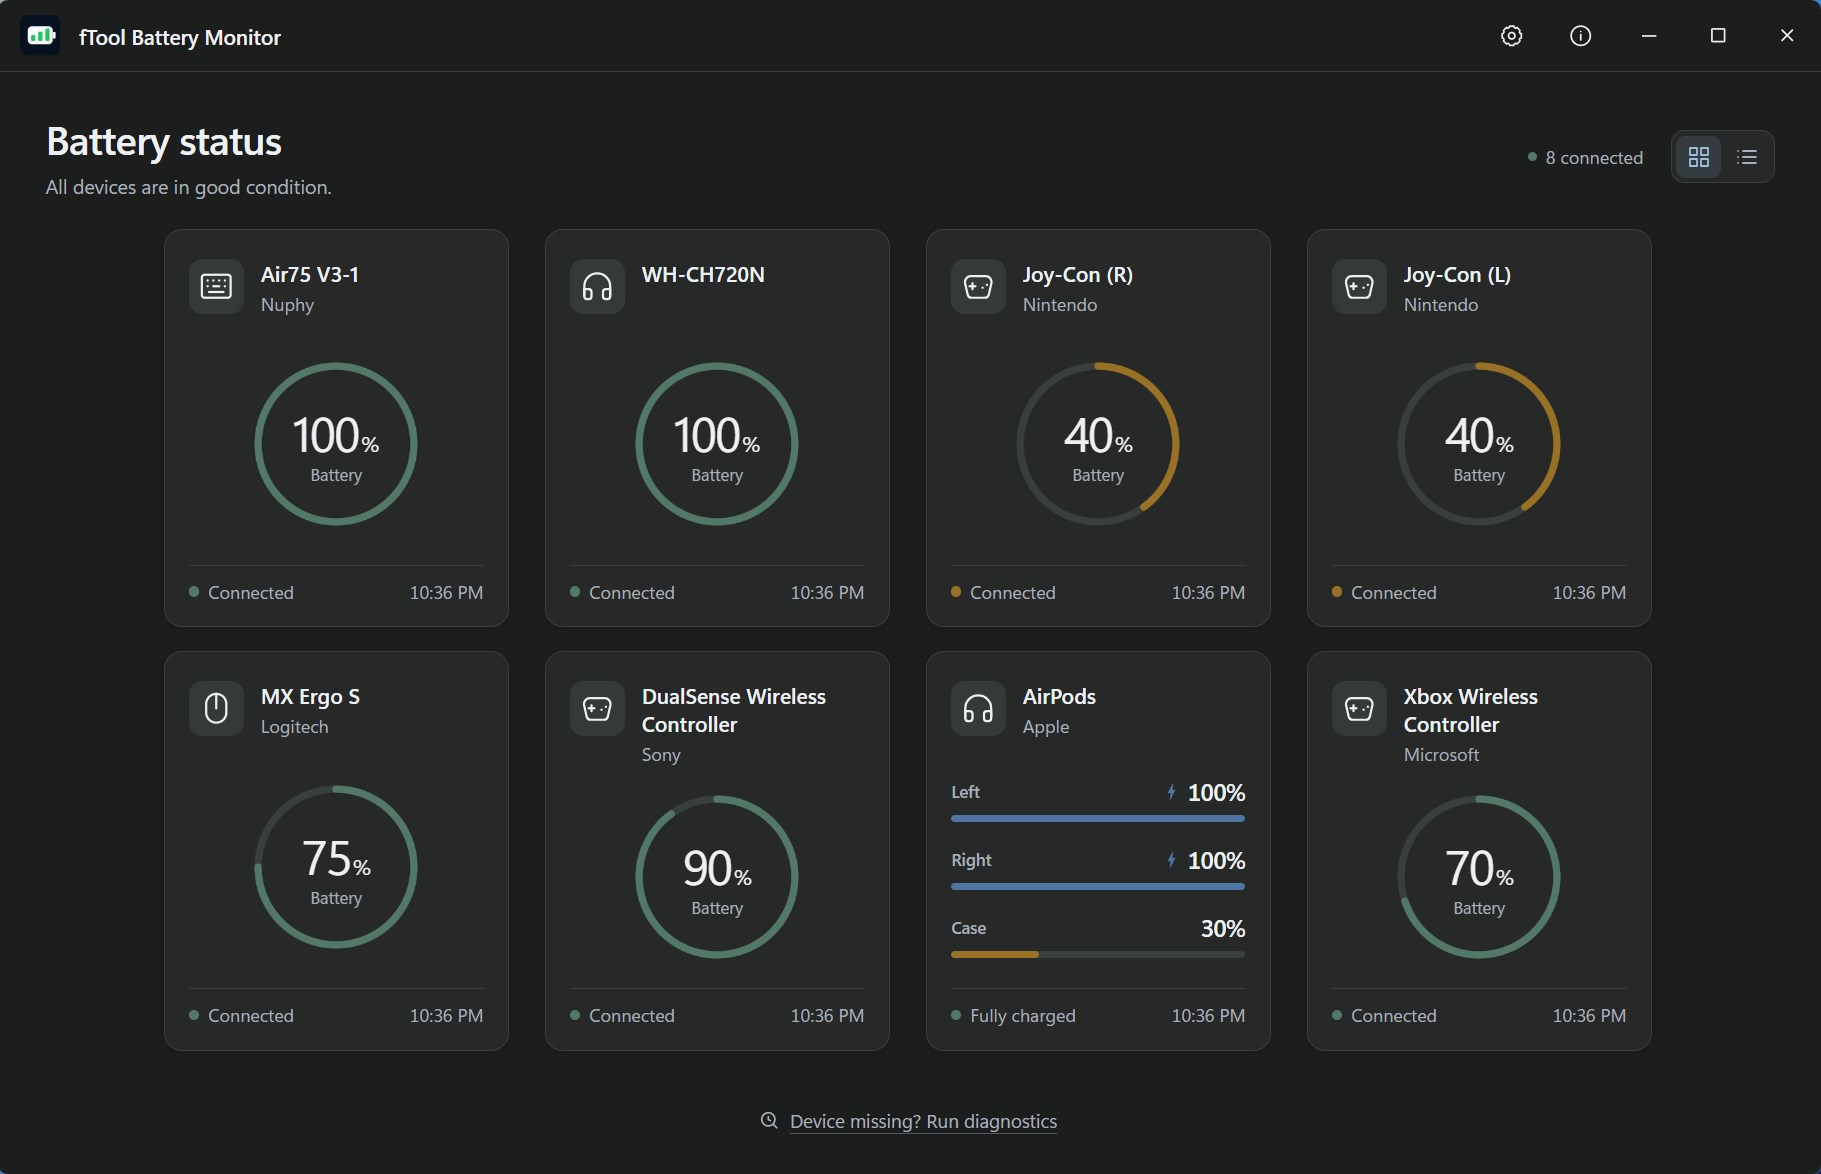Click 'All devices are in good condition.' text
Screen dimensions: 1821x1174
point(188,187)
